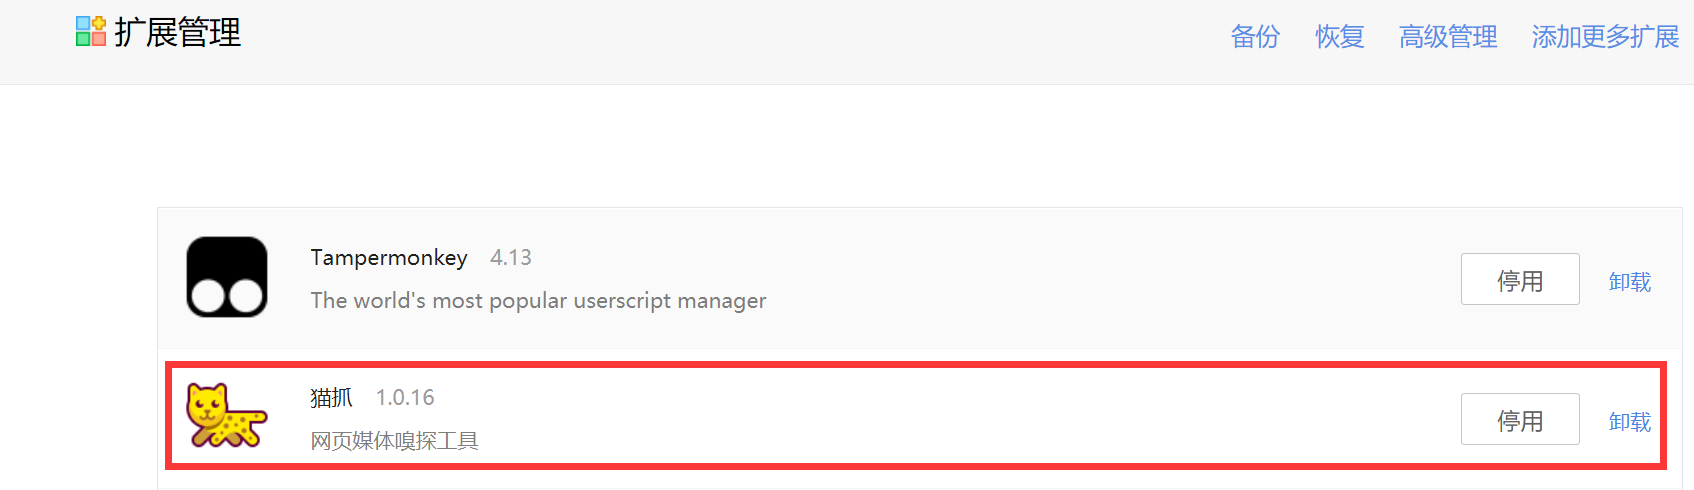Click the 网页媒体嗅探工具 description text
Screen dimensions: 1694x490
coord(394,441)
